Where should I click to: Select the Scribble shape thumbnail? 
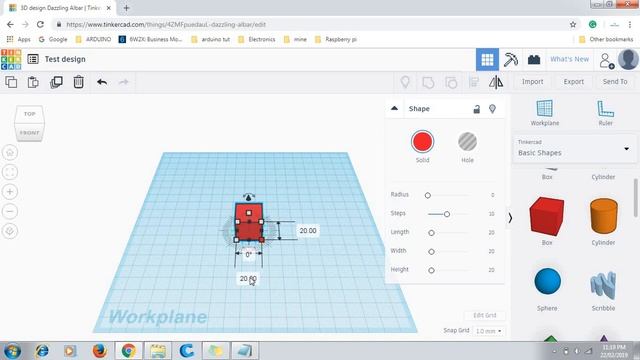coord(603,284)
